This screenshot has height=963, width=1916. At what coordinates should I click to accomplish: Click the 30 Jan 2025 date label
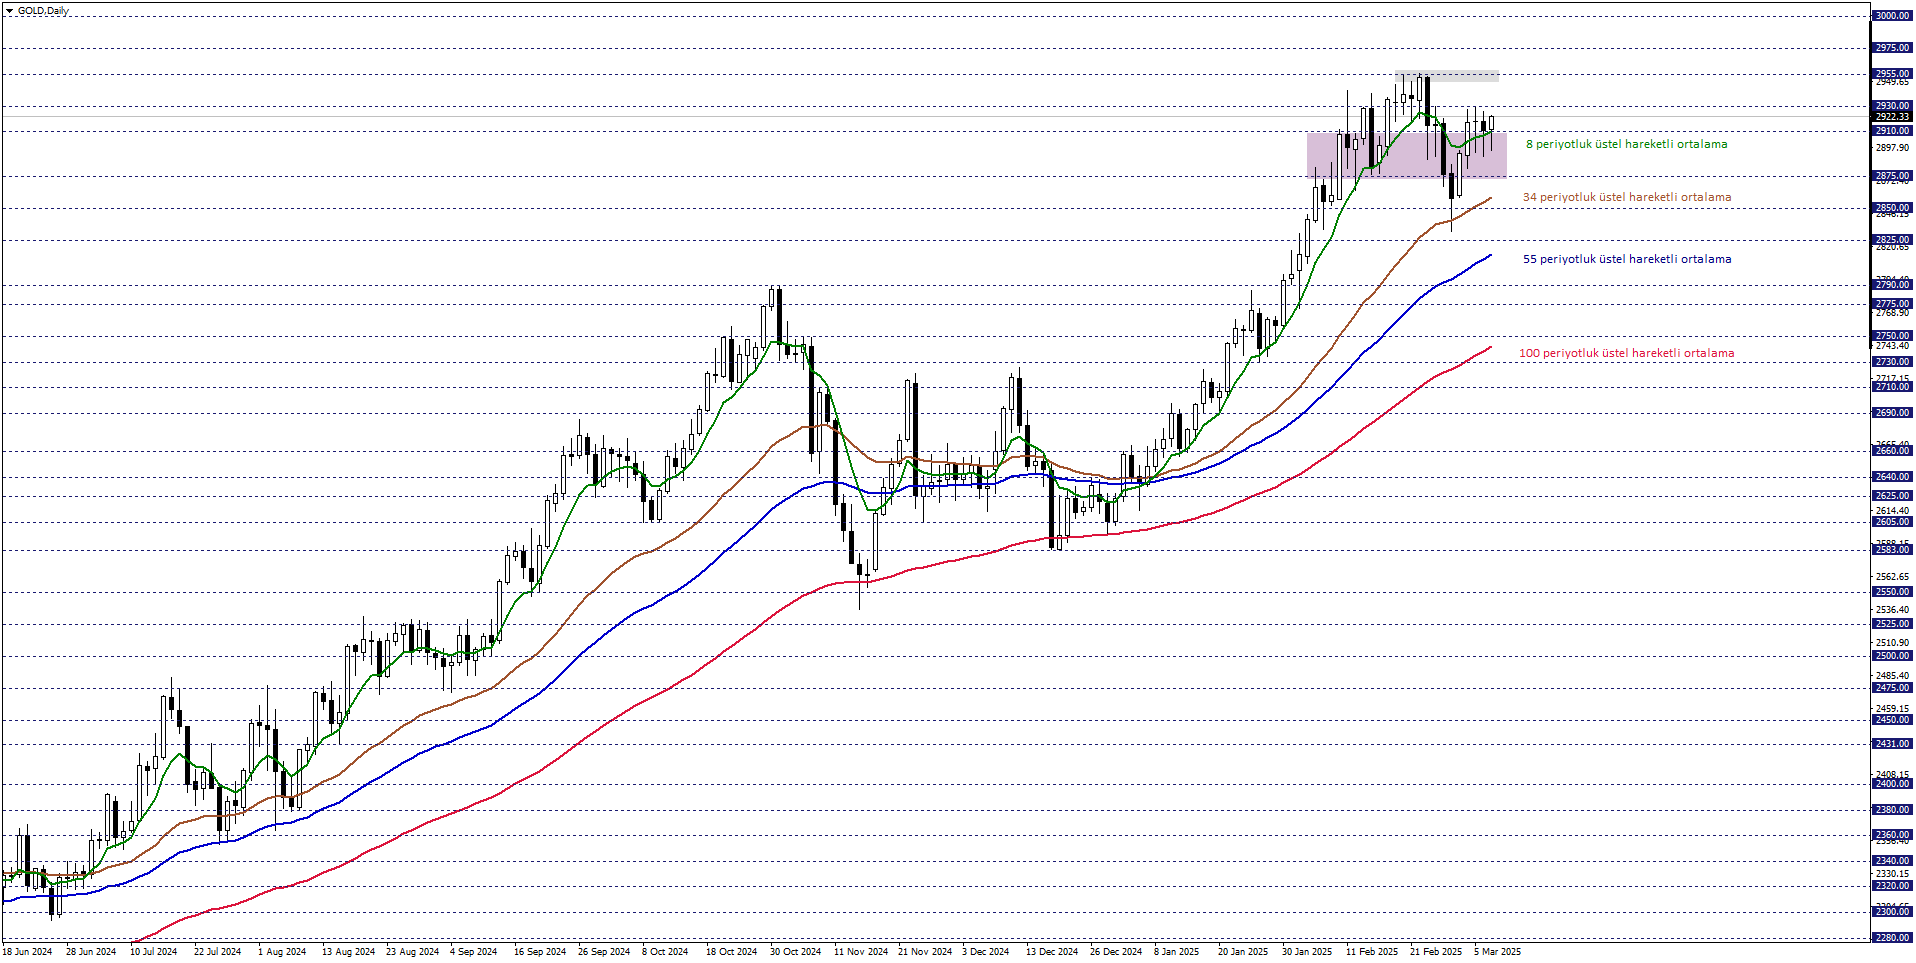1307,952
